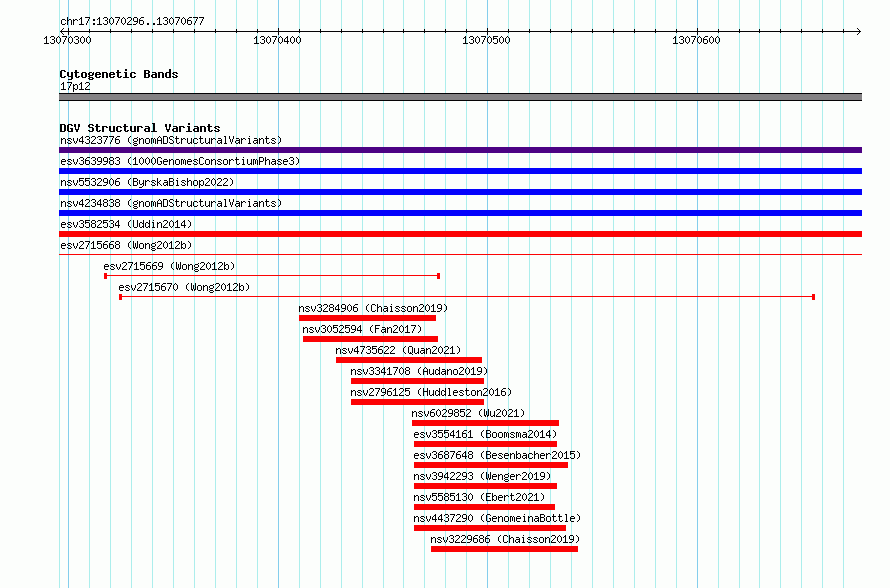890x588 pixels.
Task: Select the purple nsv4323776 variant bar
Action: click(x=460, y=150)
